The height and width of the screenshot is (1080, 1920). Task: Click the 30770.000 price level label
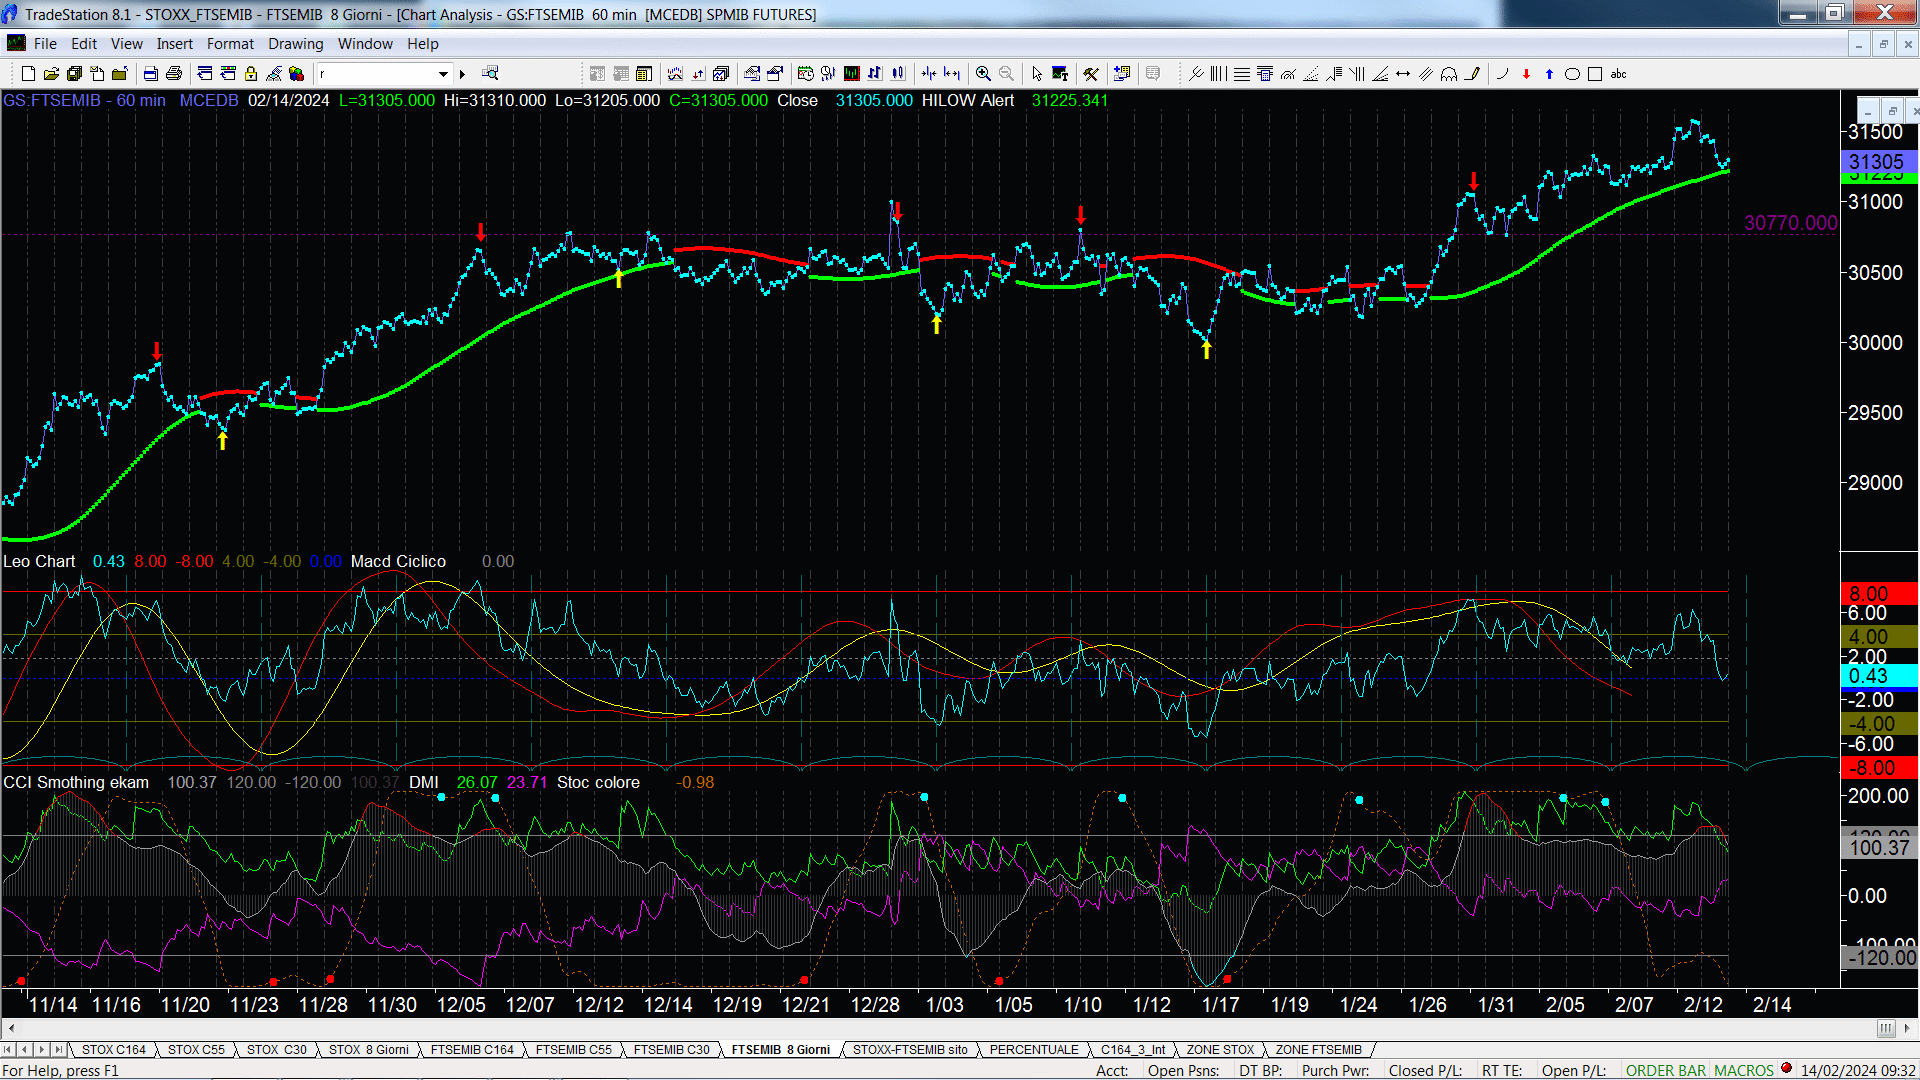point(1790,223)
